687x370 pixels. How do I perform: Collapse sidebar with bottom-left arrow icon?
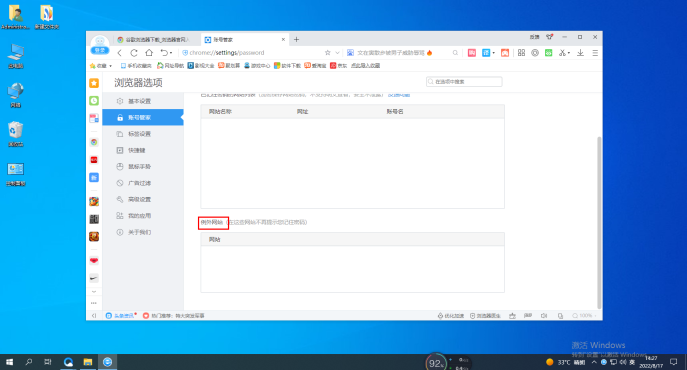pyautogui.click(x=94, y=316)
